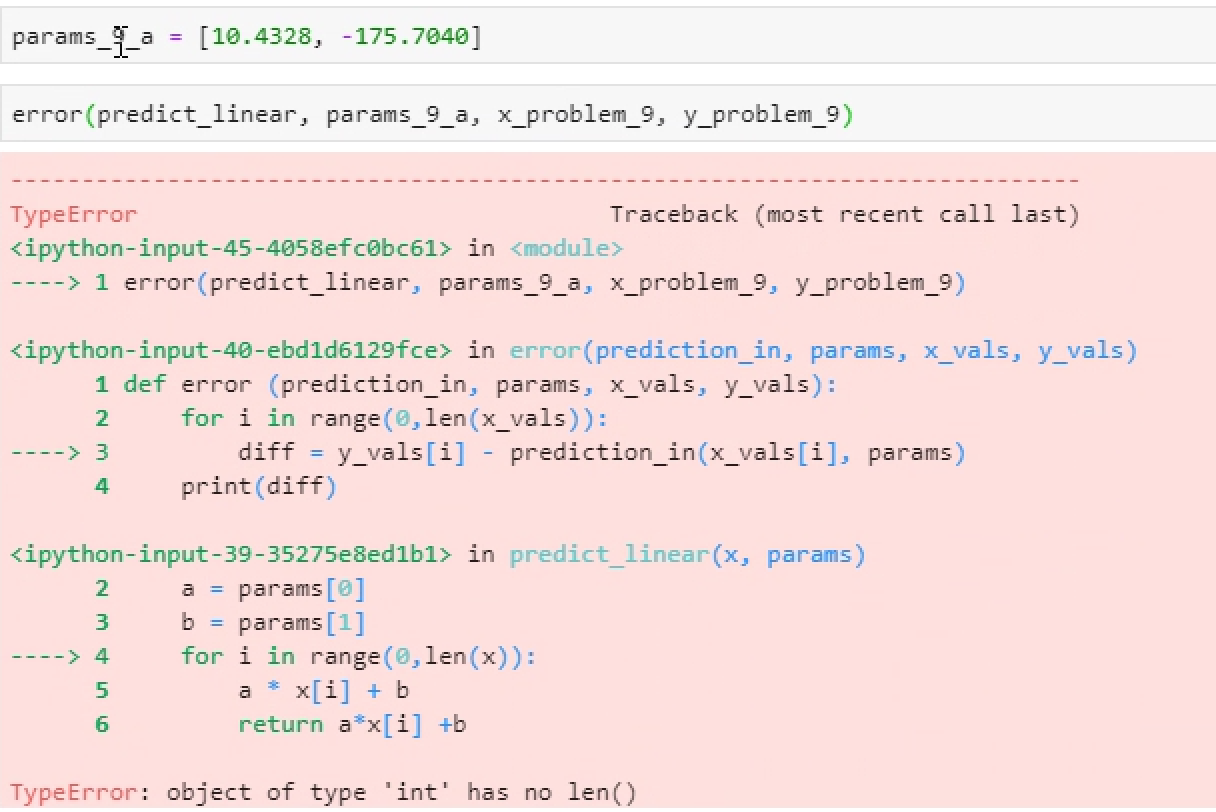Click 'predict_linear(x, params)' function signature in traceback
This screenshot has height=812, width=1216.
(687, 554)
